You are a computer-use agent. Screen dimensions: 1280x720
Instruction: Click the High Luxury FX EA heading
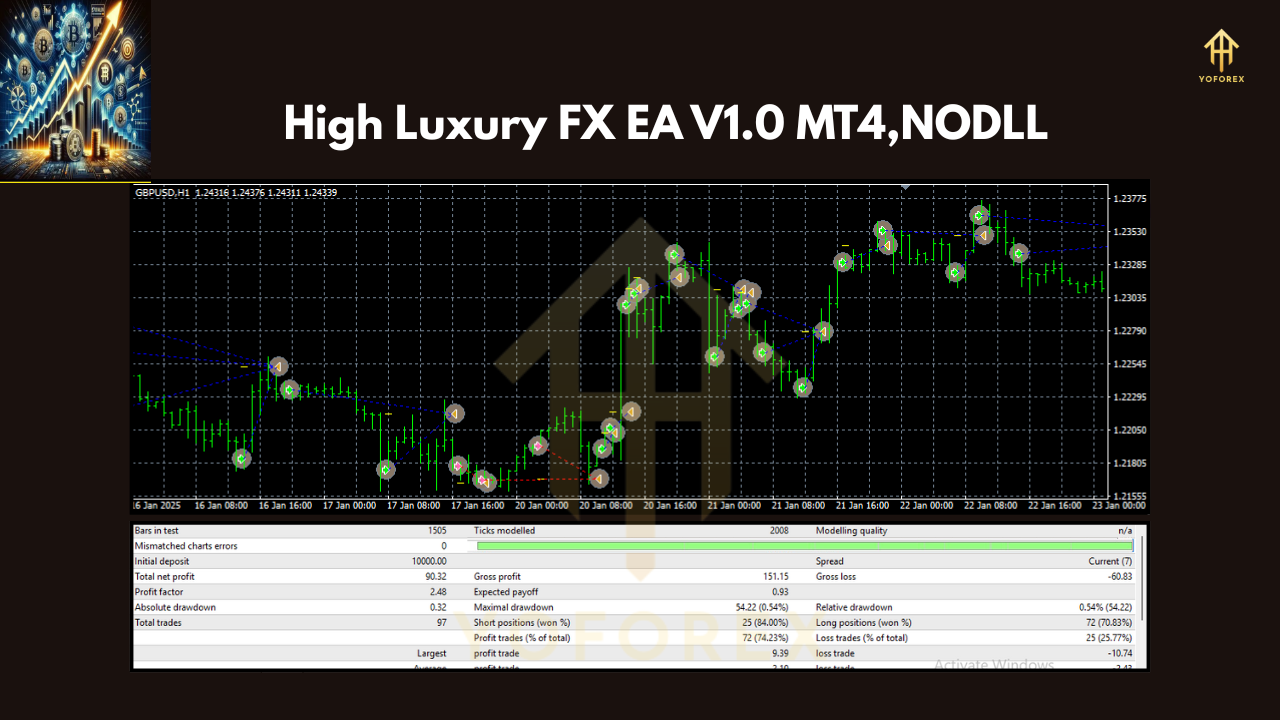(x=665, y=123)
